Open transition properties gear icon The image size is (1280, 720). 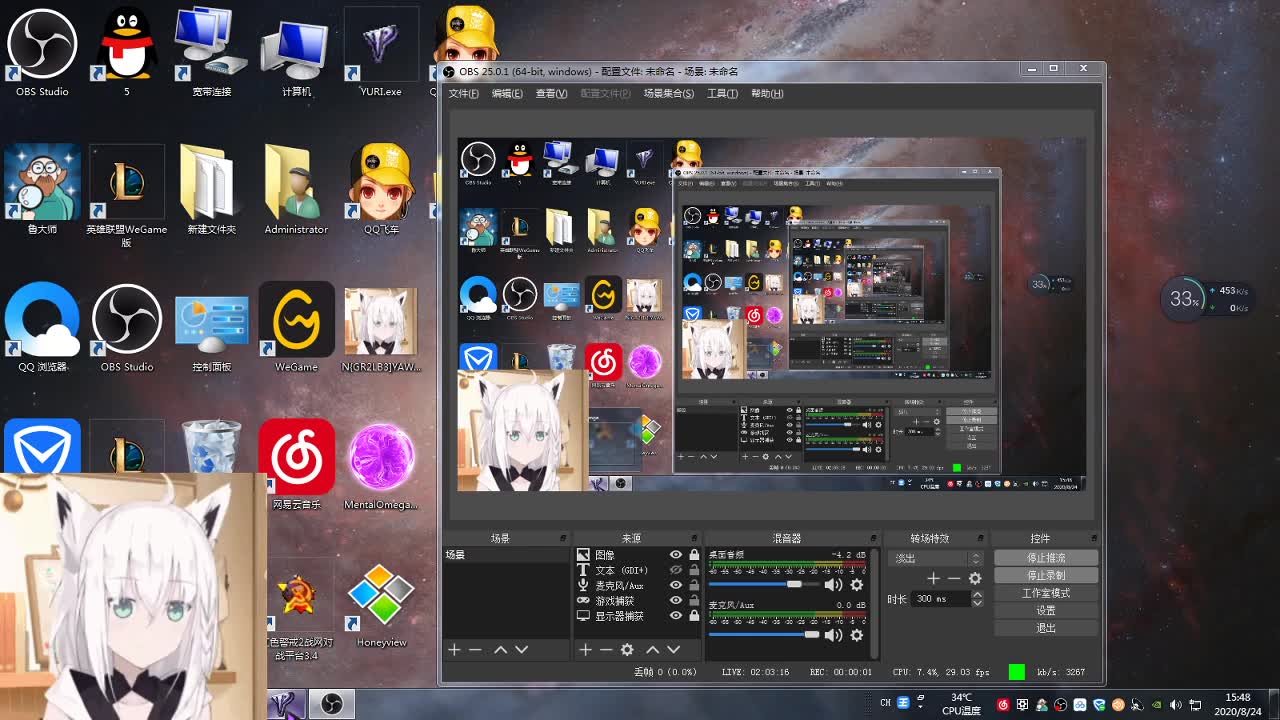click(975, 578)
